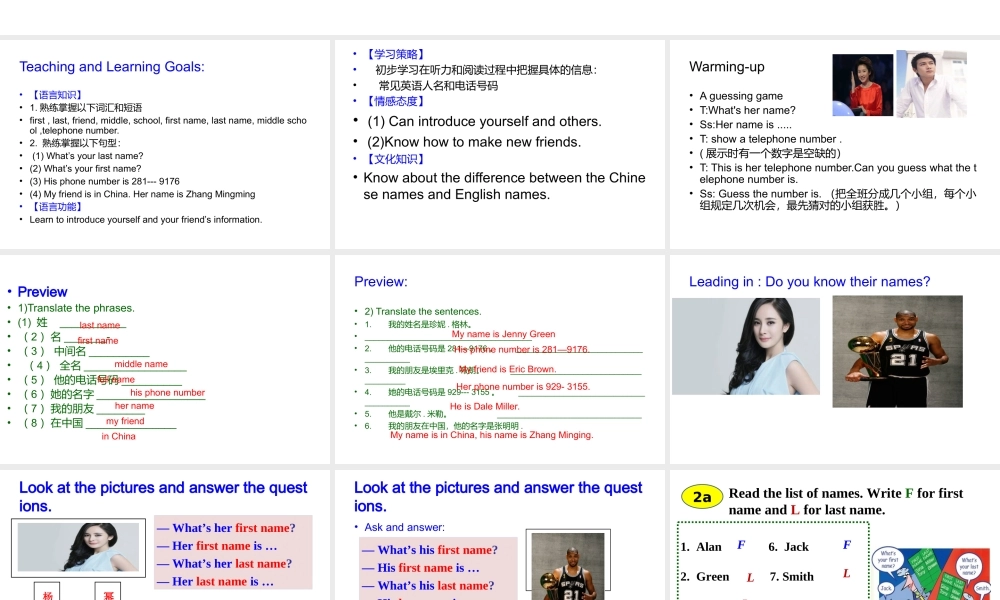1000x600 pixels.
Task: Click the man in white shirt photo
Action: (931, 84)
